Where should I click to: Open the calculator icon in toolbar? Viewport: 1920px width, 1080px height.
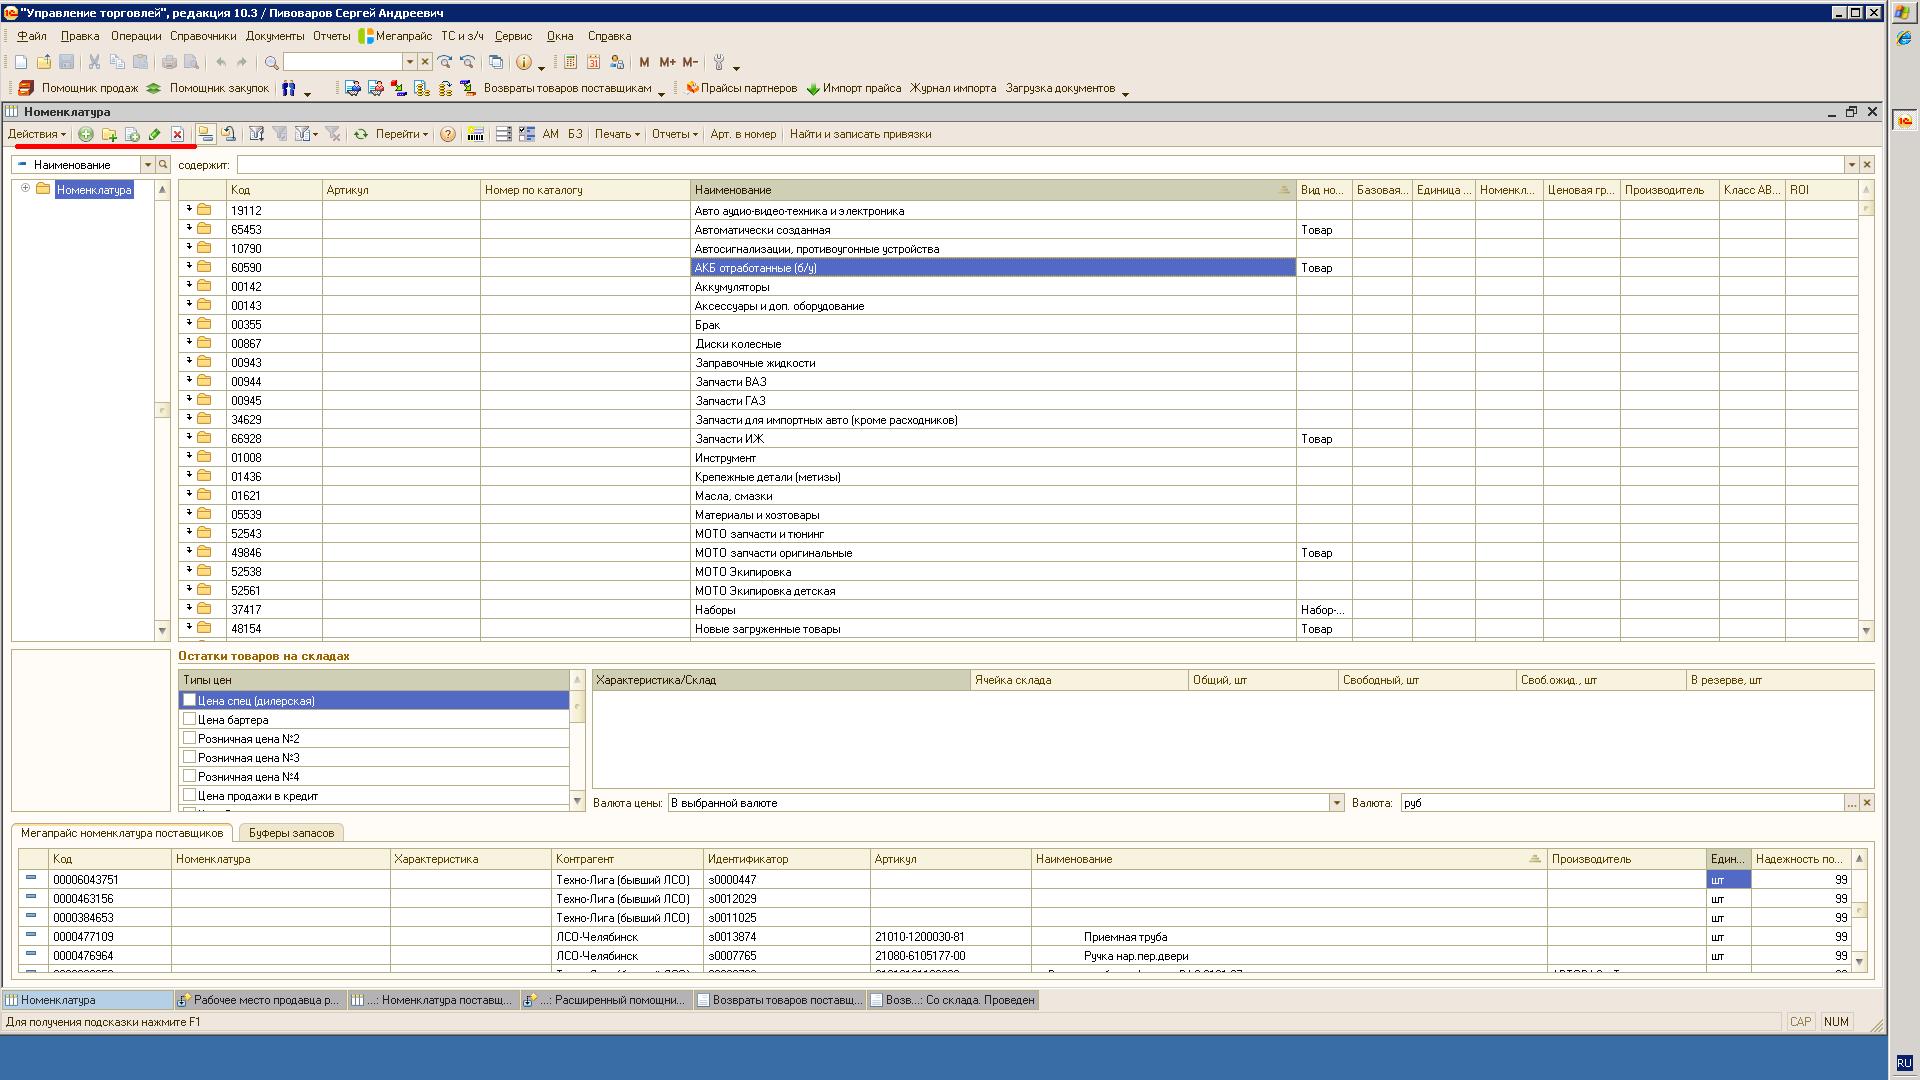coord(571,62)
